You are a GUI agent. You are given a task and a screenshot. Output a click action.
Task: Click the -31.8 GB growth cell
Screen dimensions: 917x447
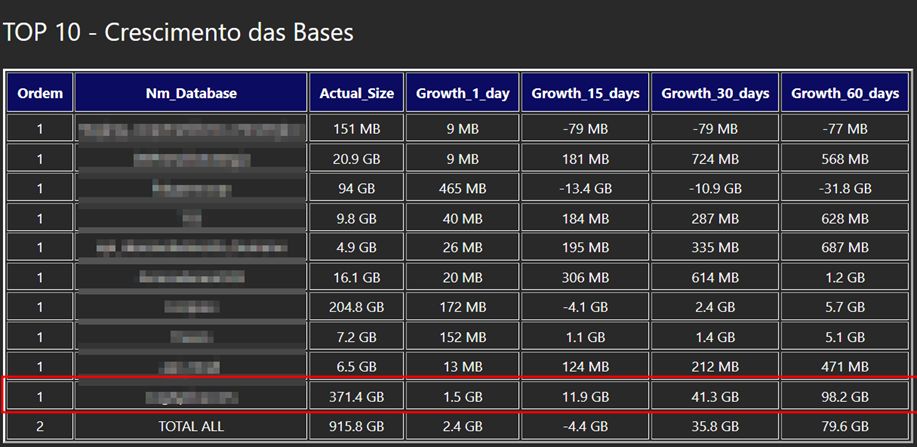point(845,188)
